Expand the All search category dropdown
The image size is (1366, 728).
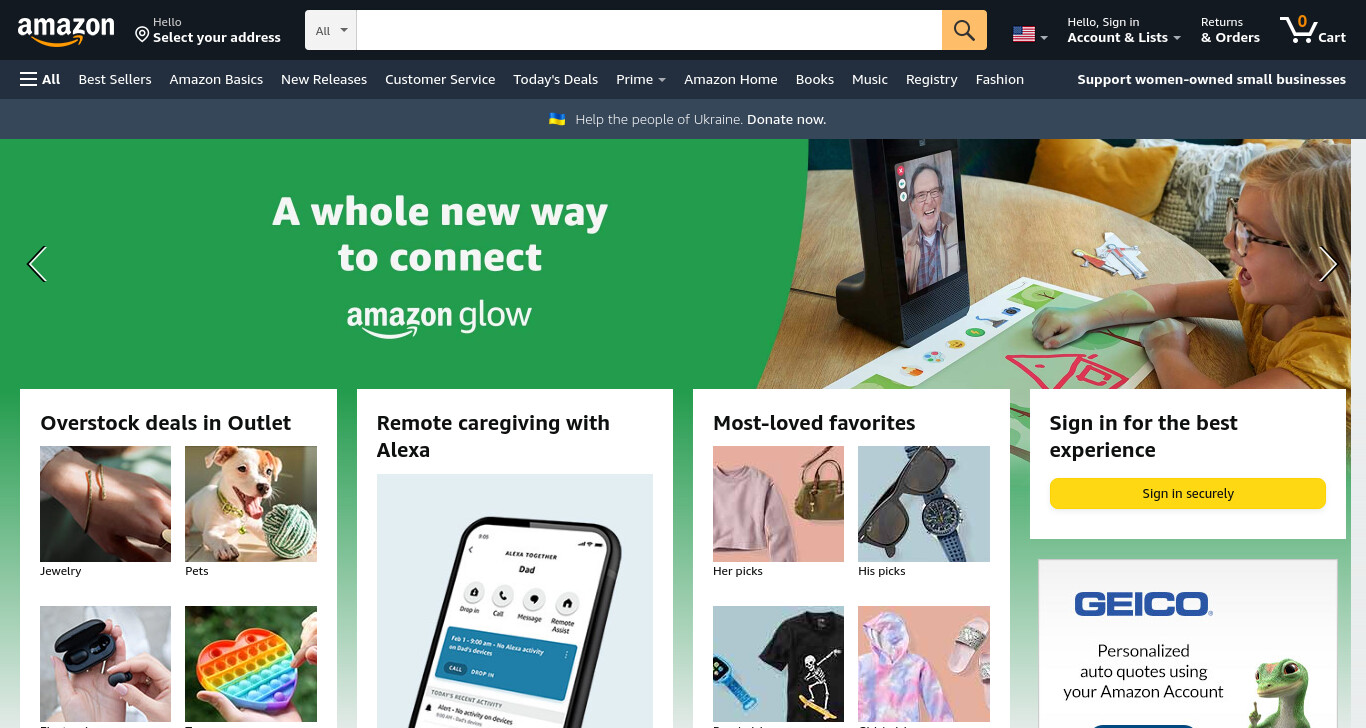[331, 30]
